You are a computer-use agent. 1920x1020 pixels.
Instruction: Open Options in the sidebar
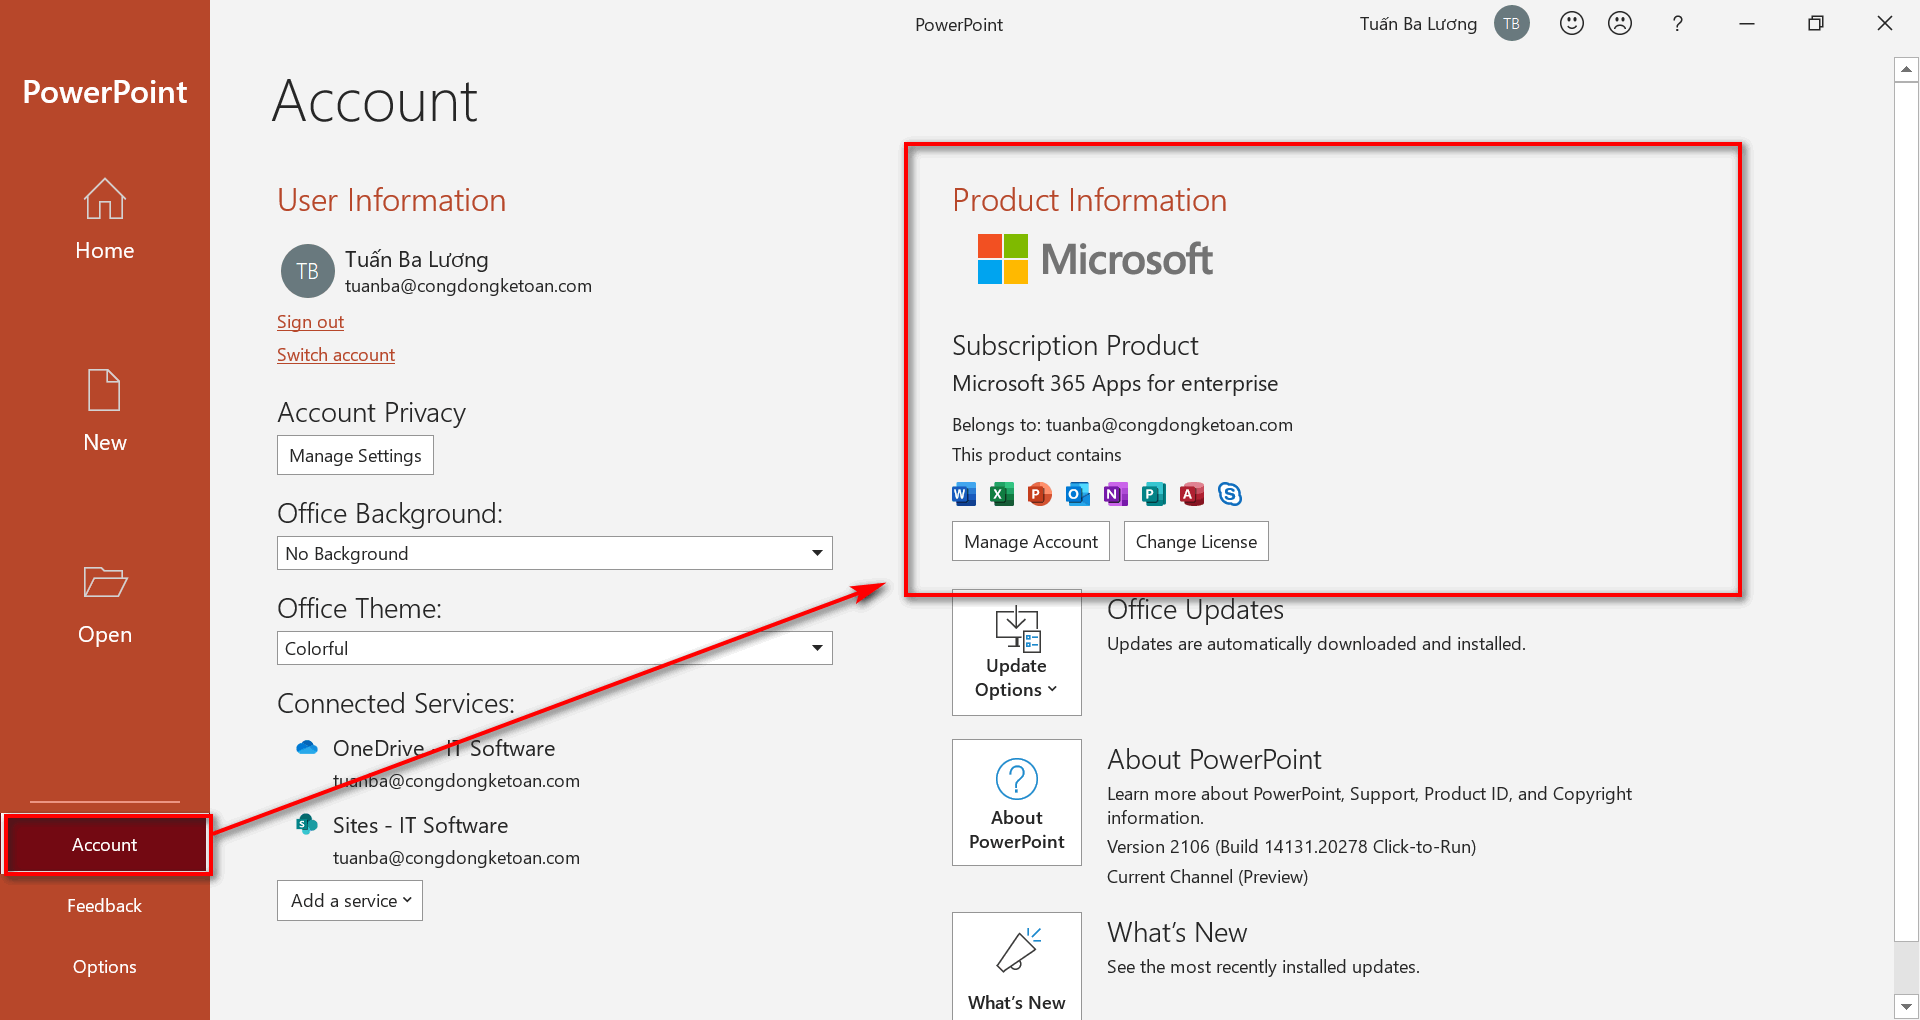point(104,967)
